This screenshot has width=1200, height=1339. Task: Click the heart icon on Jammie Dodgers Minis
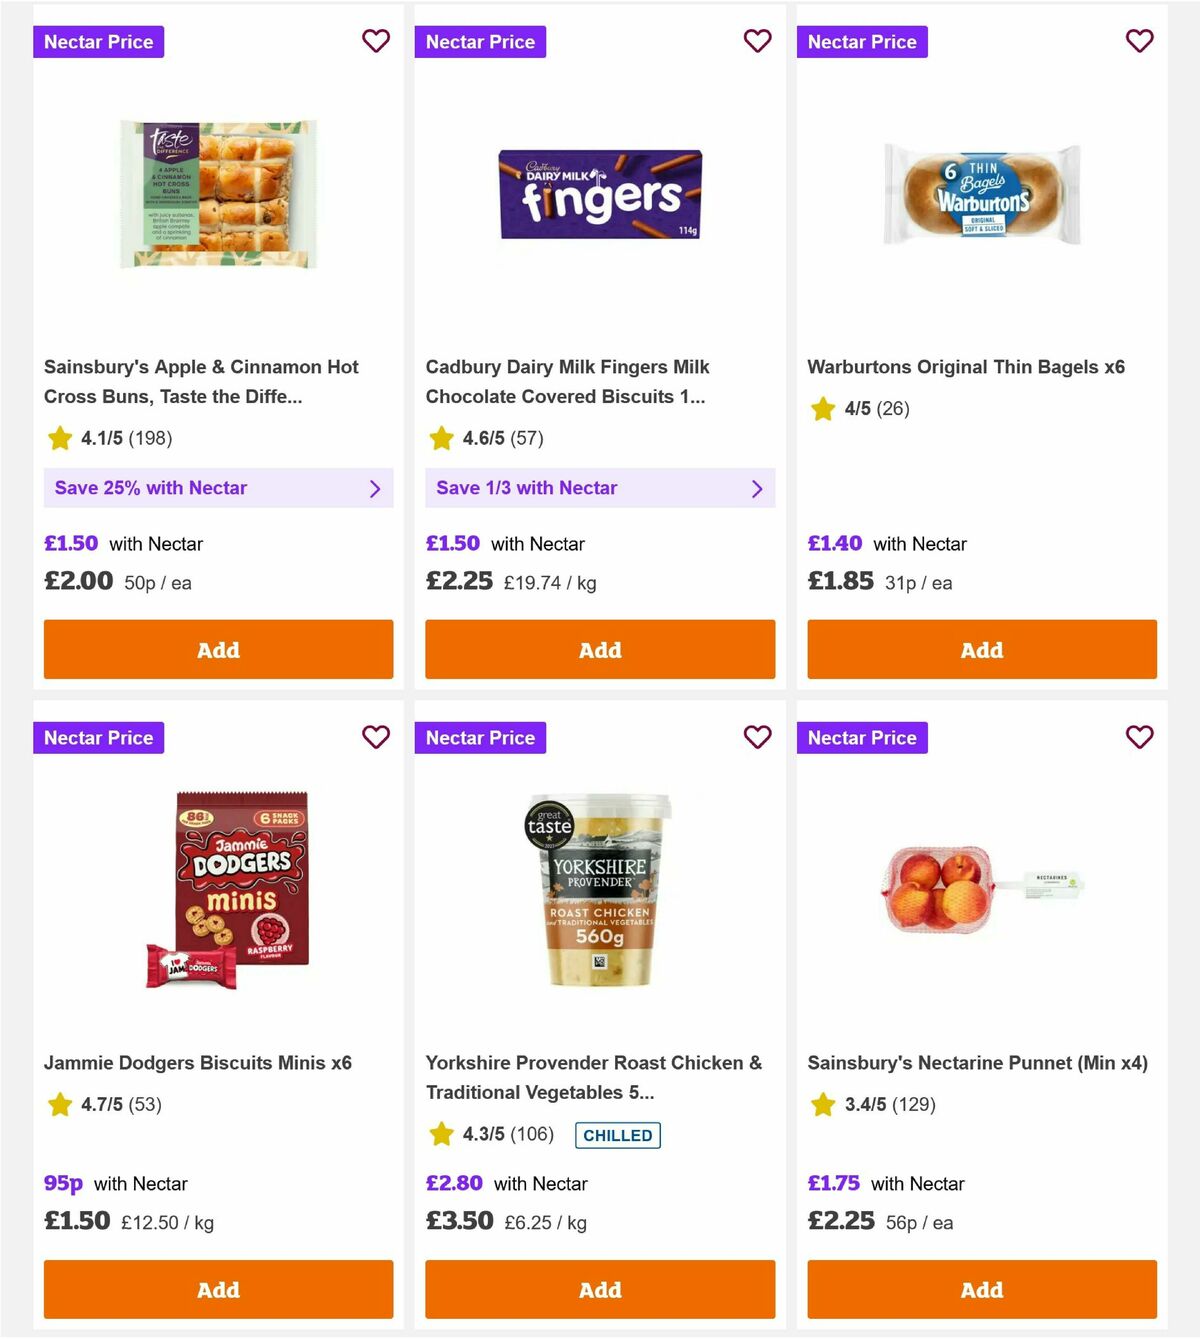coord(376,737)
